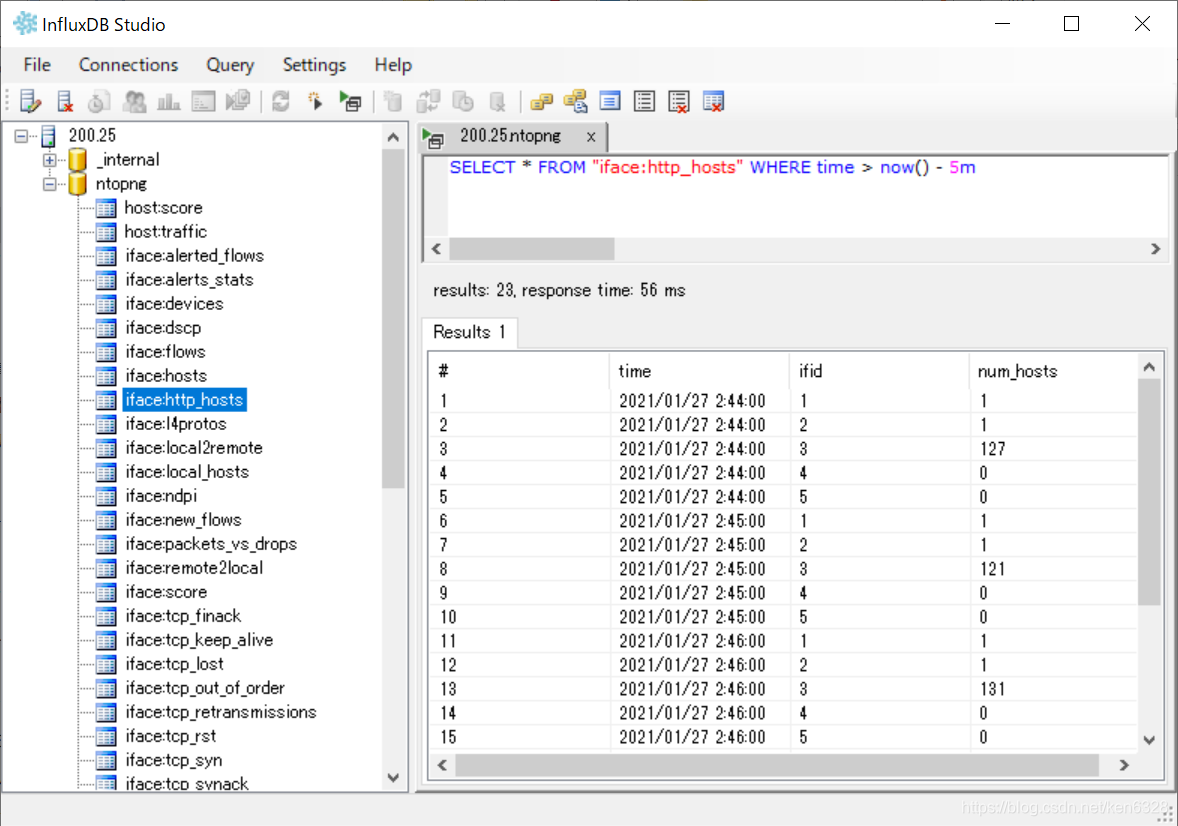Expand the _internal database node

coord(50,160)
